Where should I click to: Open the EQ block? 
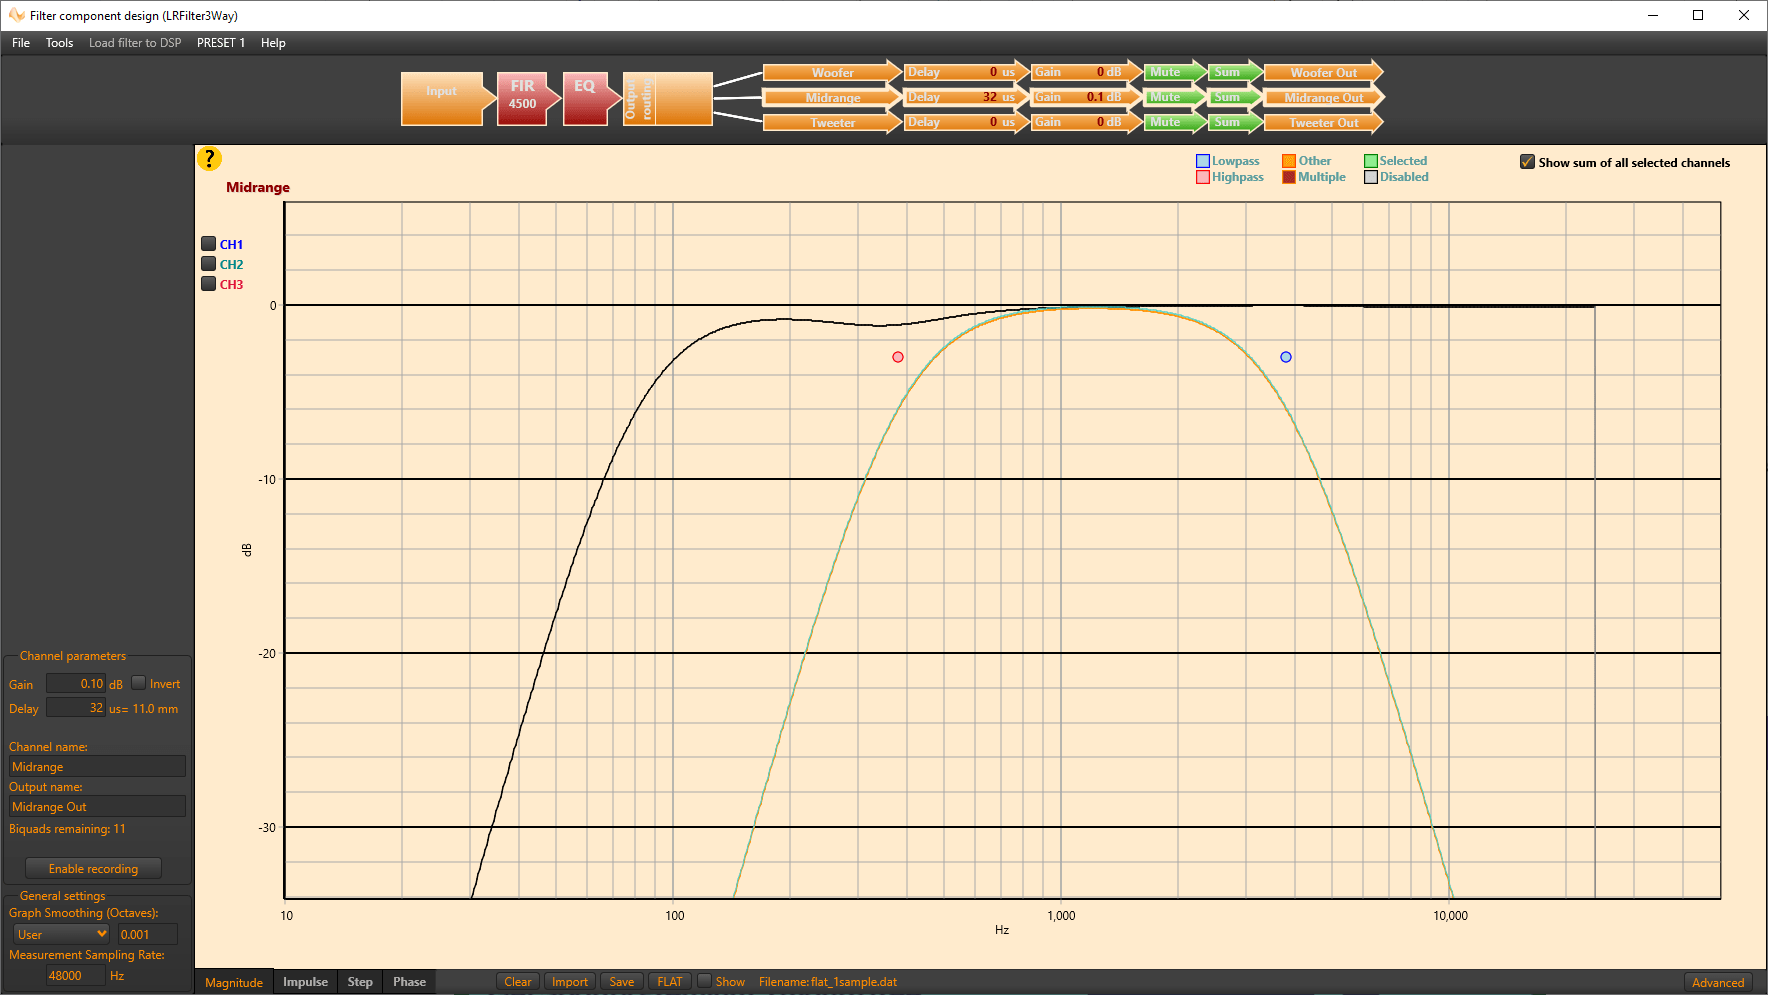click(x=591, y=98)
